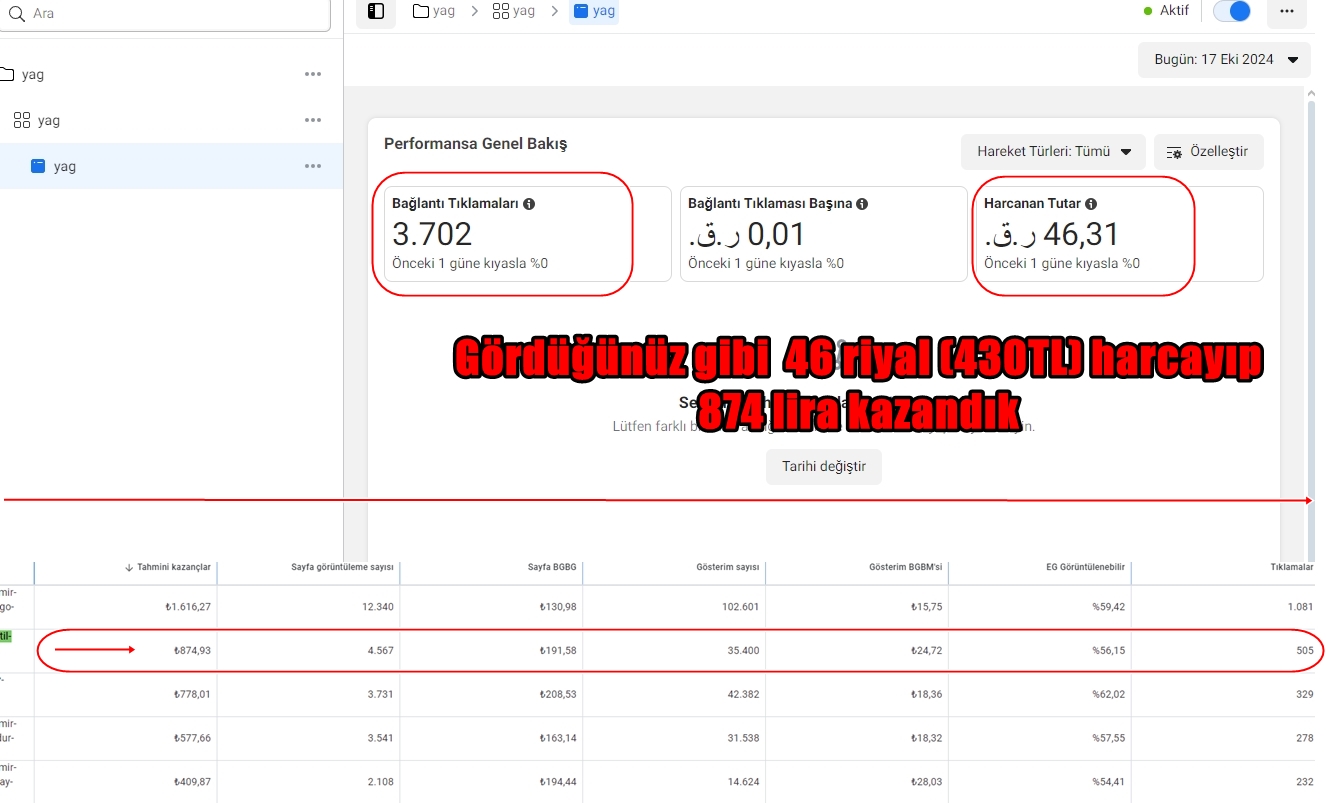Toggle the sidebar panel icon beside the breadcrumb

(376, 11)
